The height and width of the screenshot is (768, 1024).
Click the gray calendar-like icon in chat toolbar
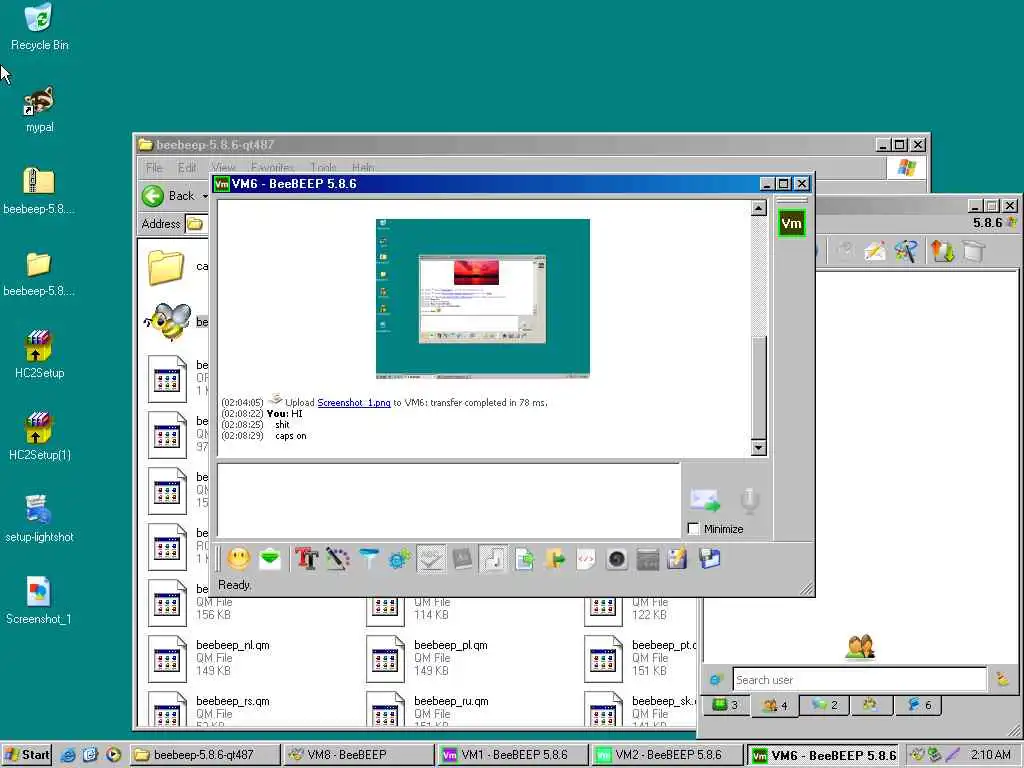(x=648, y=559)
